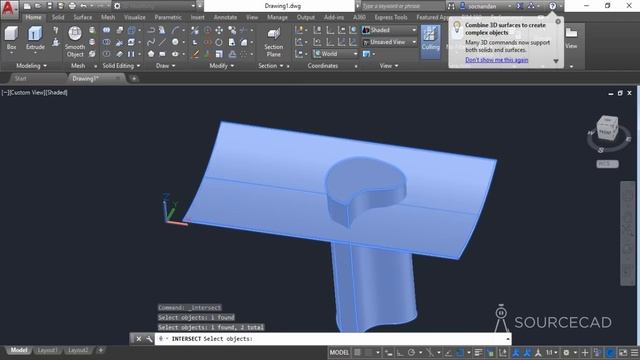Click the ViewCube in the viewport
Image resolution: width=640 pixels, height=360 pixels.
607,128
